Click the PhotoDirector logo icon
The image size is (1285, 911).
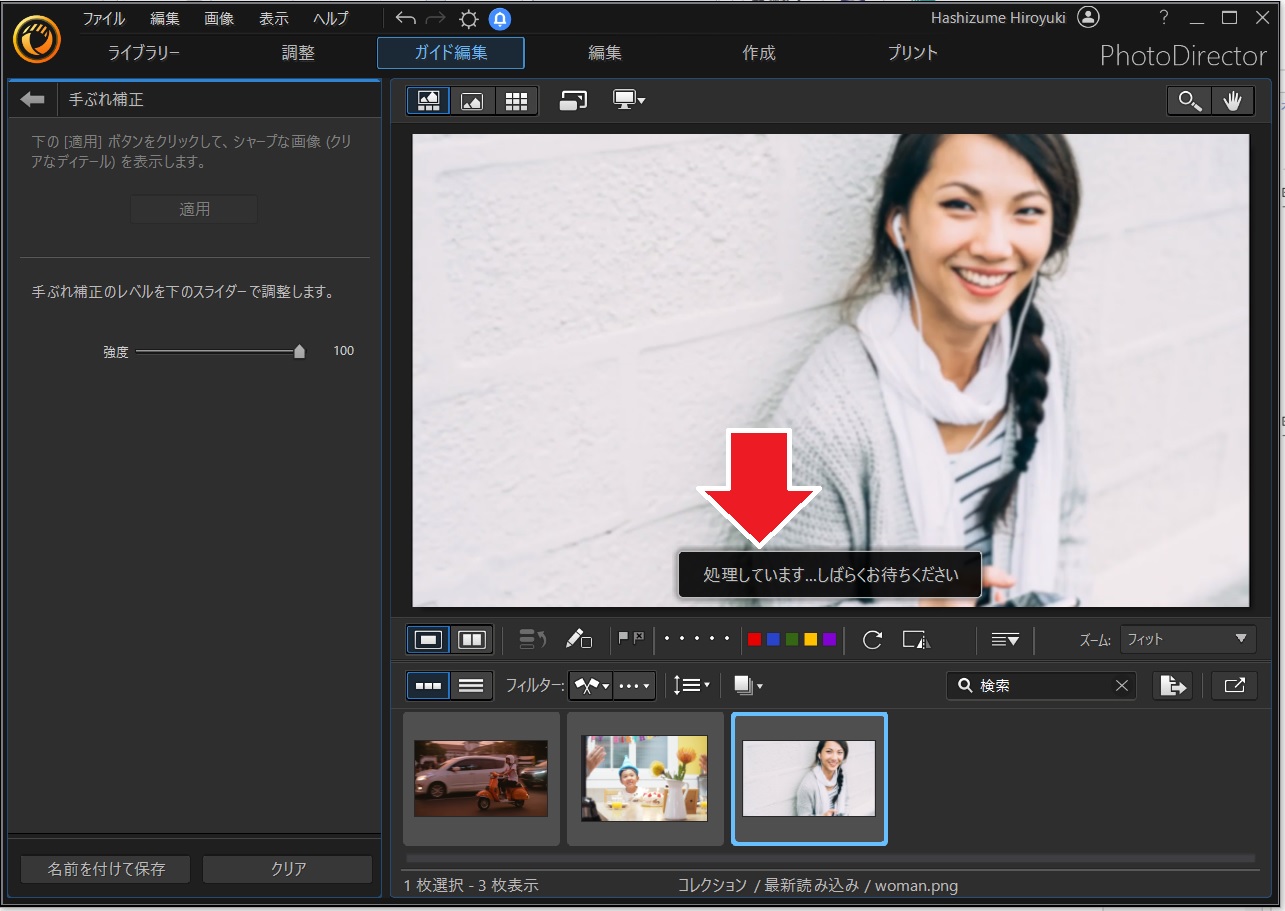coord(37,38)
